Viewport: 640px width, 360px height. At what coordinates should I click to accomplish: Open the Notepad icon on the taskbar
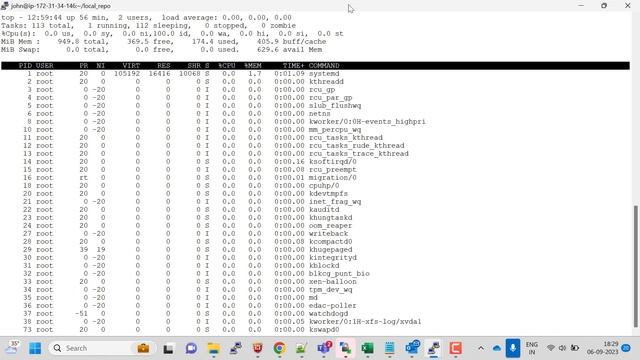[390, 349]
